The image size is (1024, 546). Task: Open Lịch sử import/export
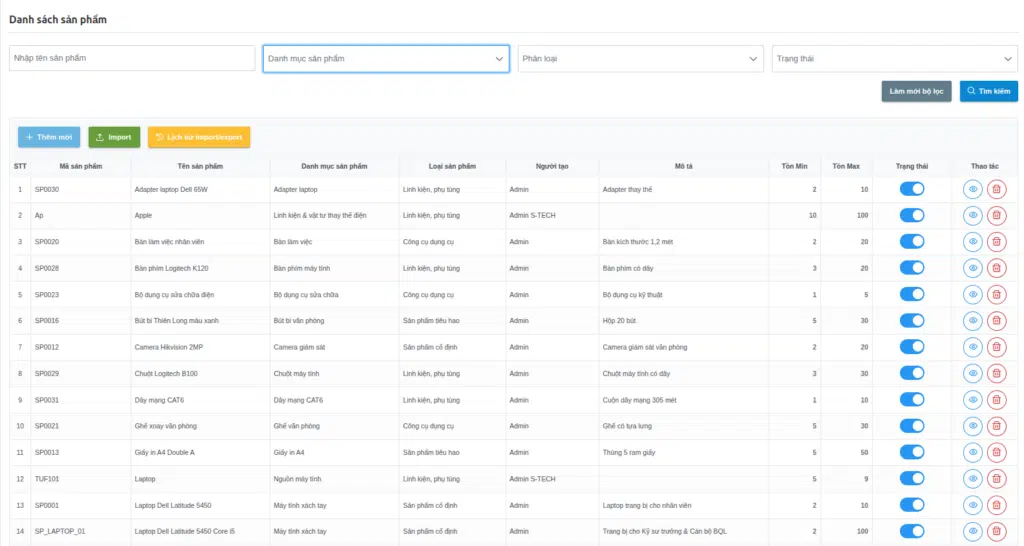199,137
